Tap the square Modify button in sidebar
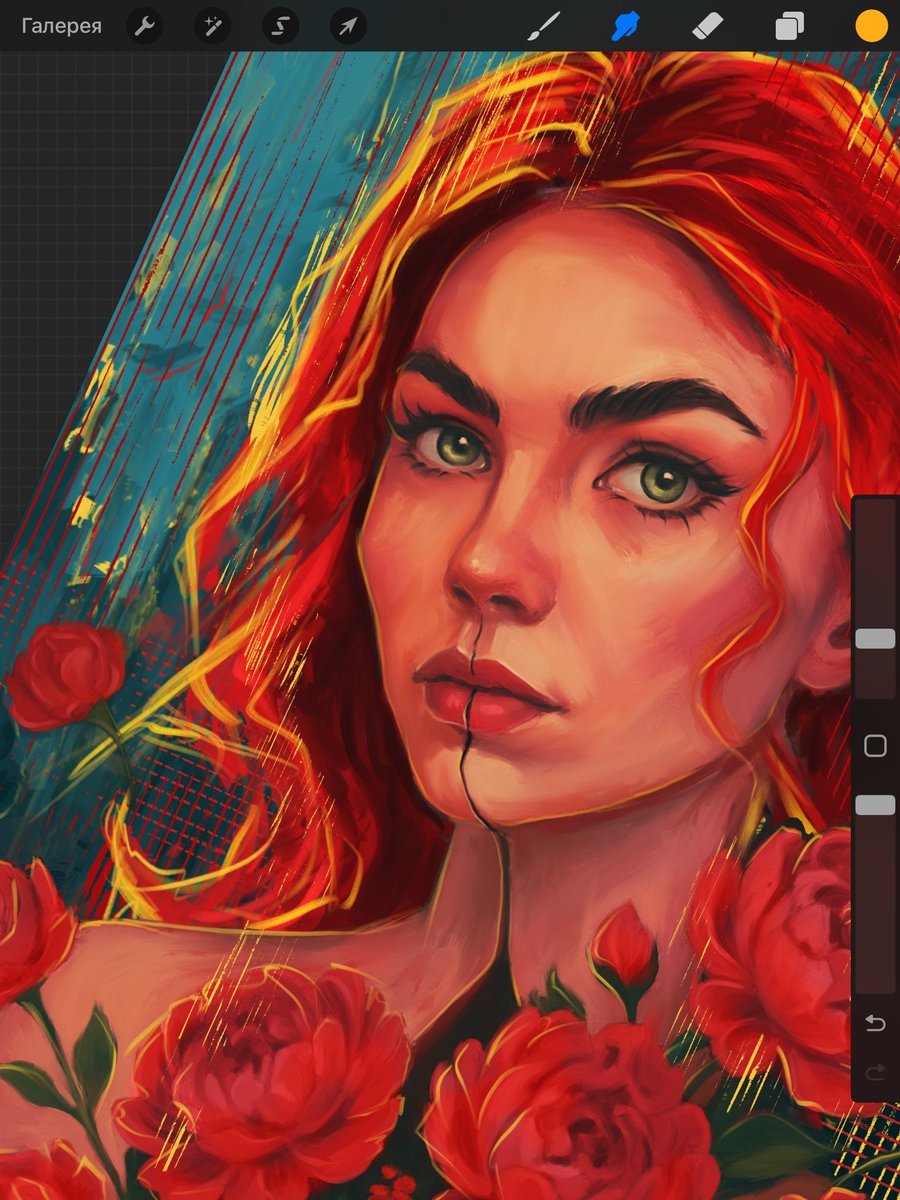The image size is (900, 1200). (x=875, y=746)
